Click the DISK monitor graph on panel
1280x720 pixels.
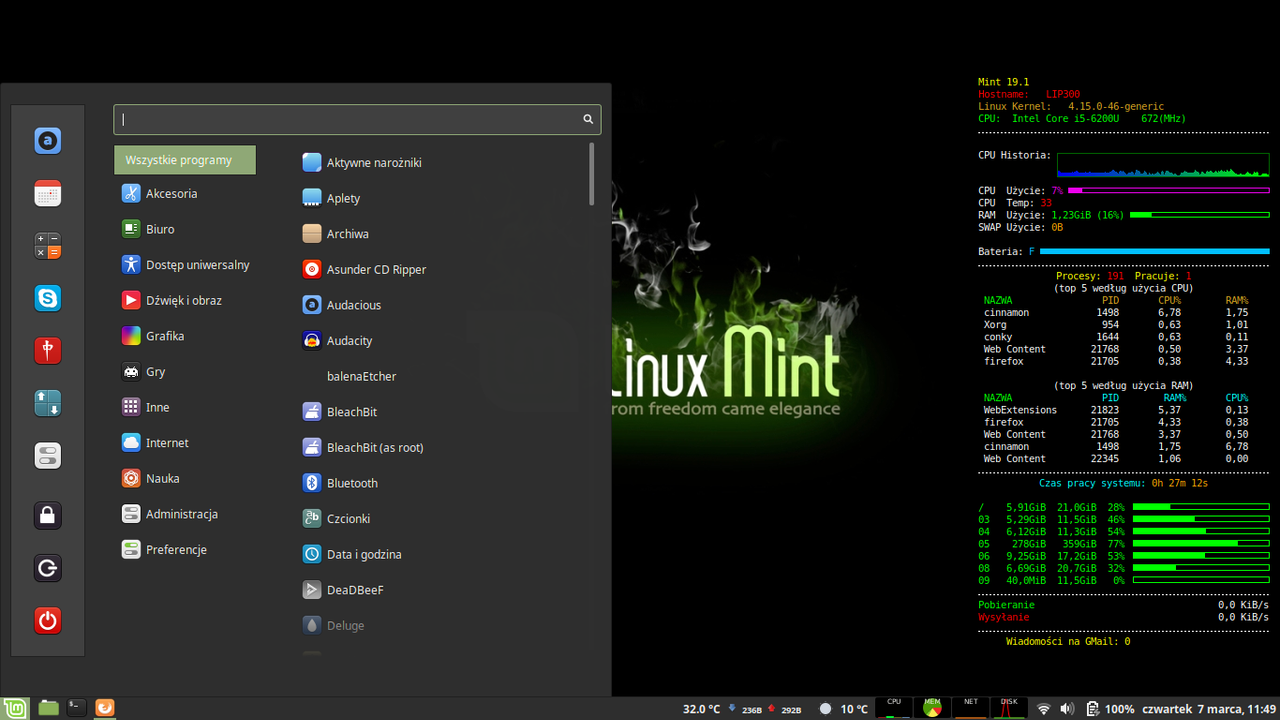1009,708
